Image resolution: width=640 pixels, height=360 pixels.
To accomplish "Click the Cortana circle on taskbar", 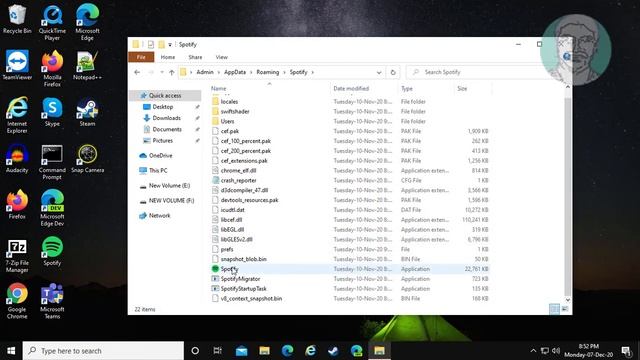I will [x=195, y=351].
